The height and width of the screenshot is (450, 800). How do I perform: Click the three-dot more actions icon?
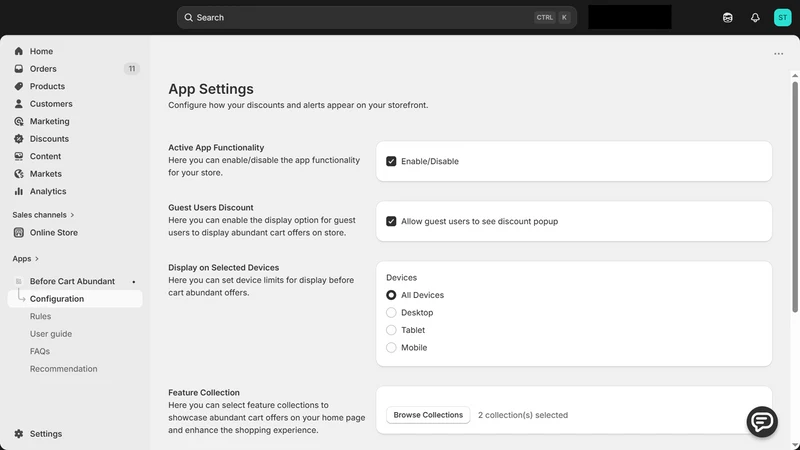779,54
